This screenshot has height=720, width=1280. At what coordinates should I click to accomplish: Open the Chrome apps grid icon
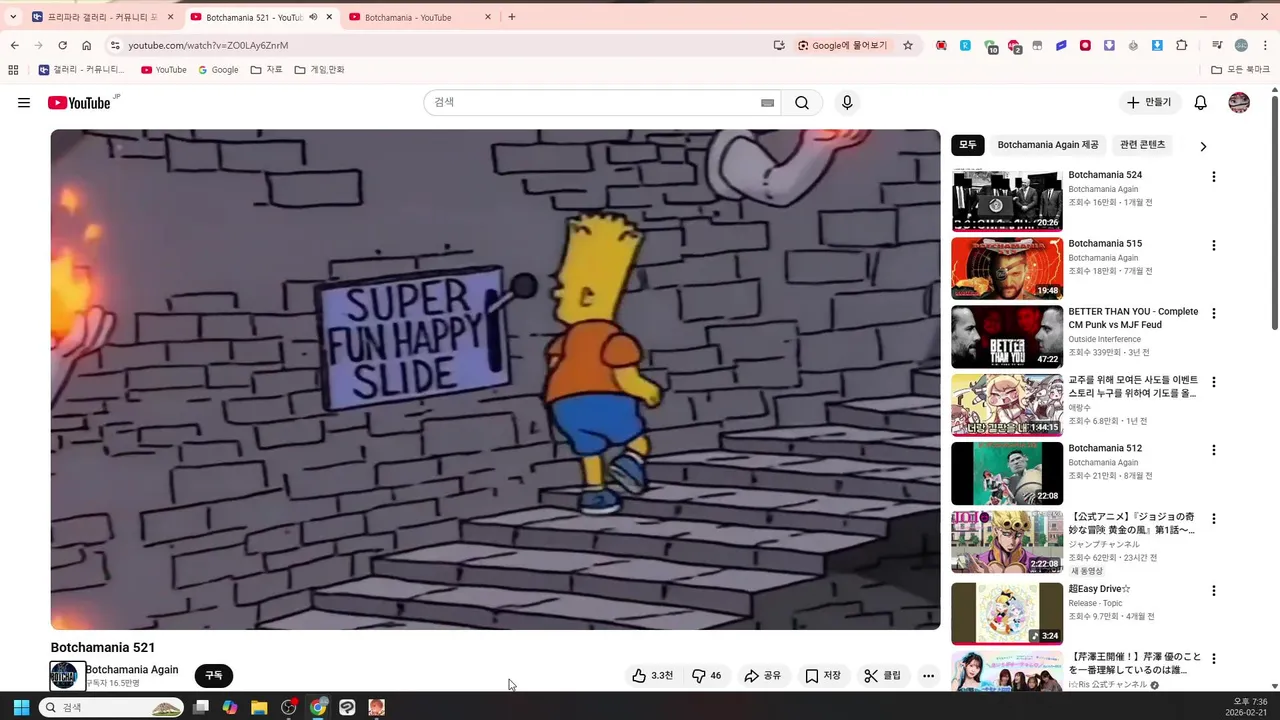13,70
